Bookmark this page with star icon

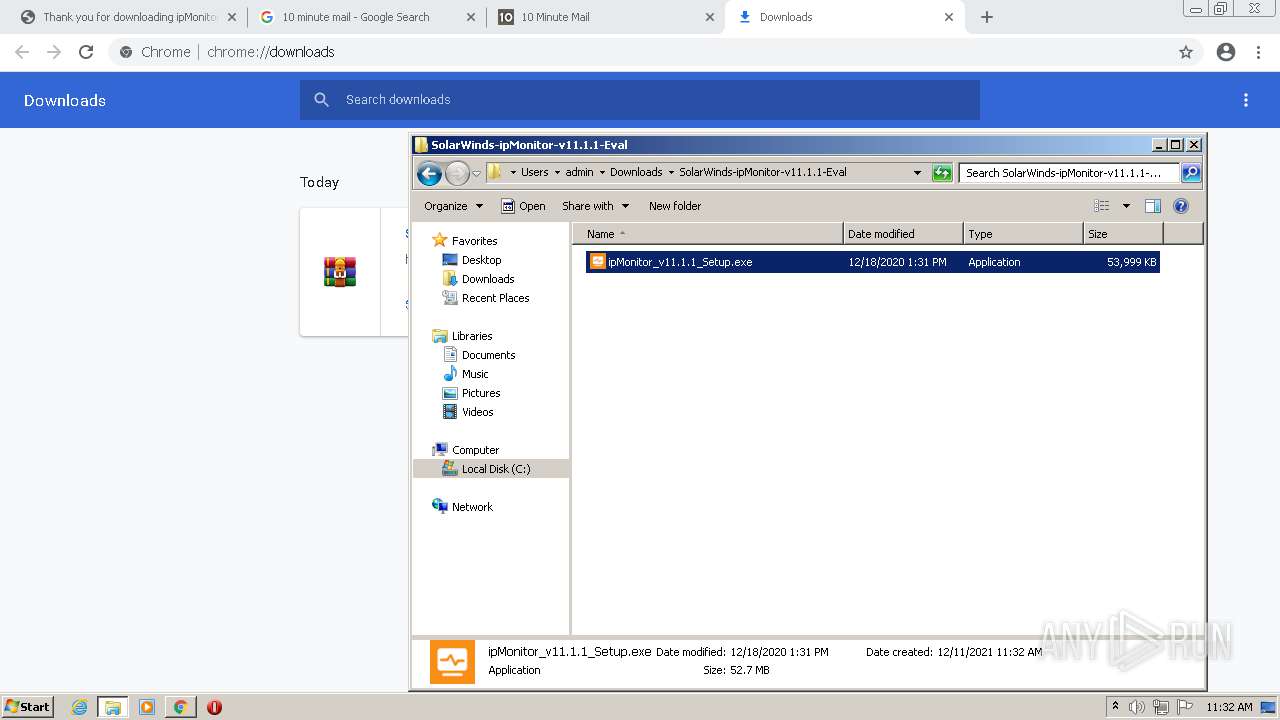click(1186, 52)
